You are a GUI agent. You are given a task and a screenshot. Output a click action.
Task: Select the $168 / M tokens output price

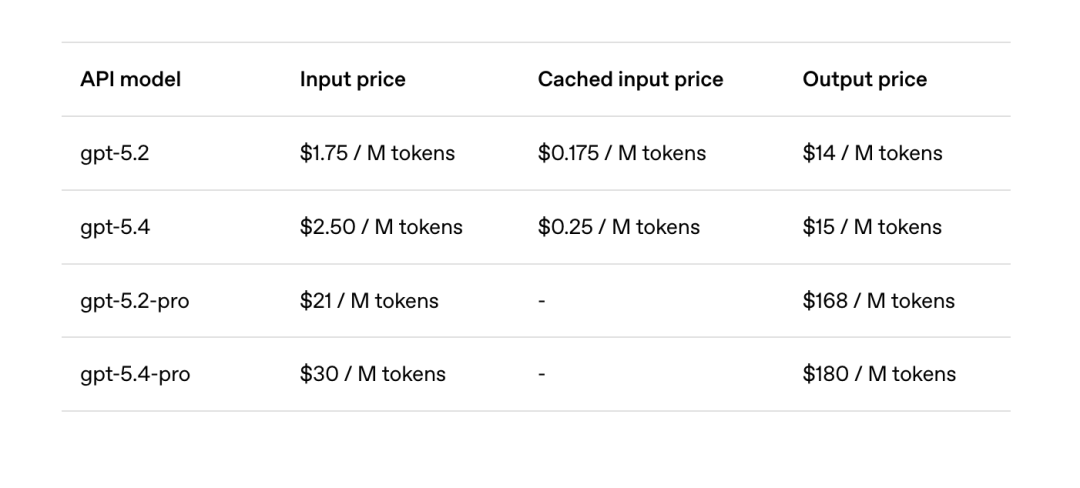coord(878,301)
